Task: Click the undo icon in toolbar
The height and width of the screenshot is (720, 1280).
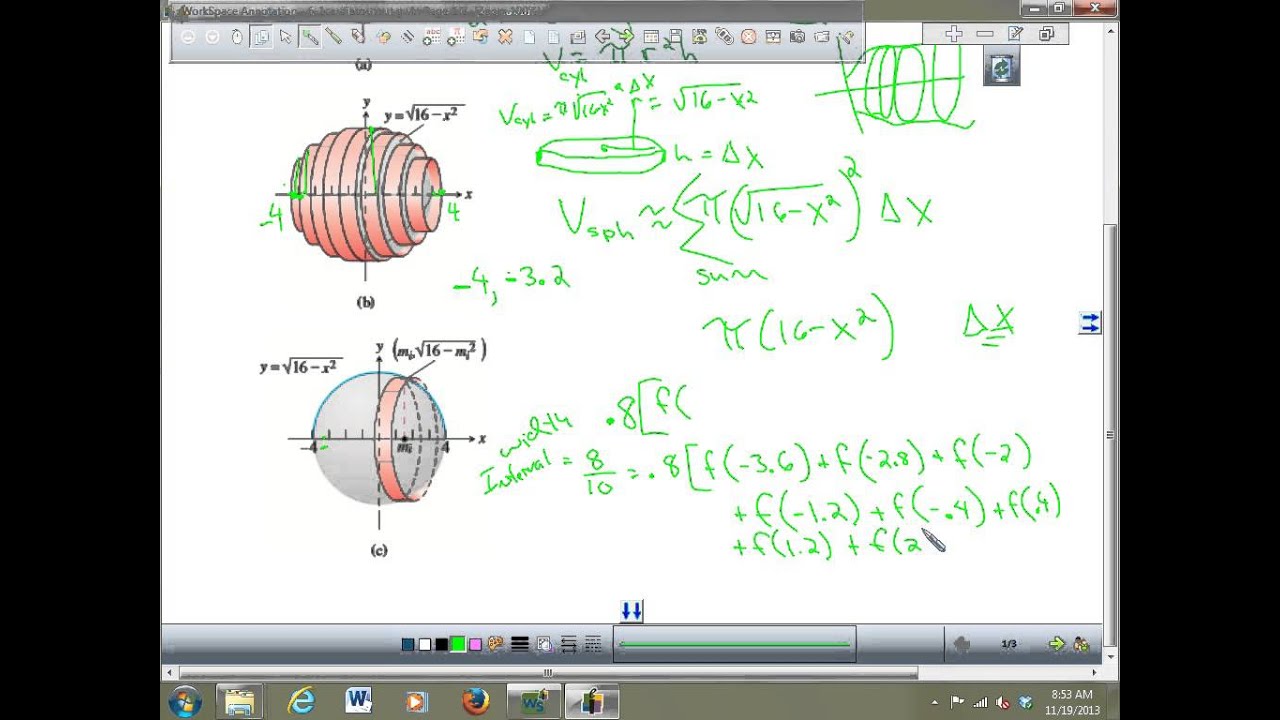Action: tap(480, 37)
